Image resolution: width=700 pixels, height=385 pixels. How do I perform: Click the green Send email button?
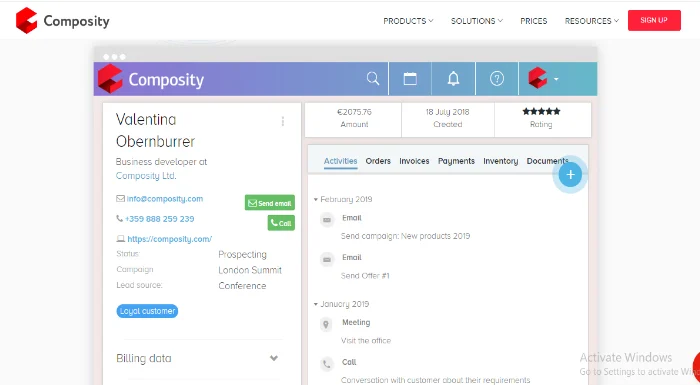click(270, 203)
